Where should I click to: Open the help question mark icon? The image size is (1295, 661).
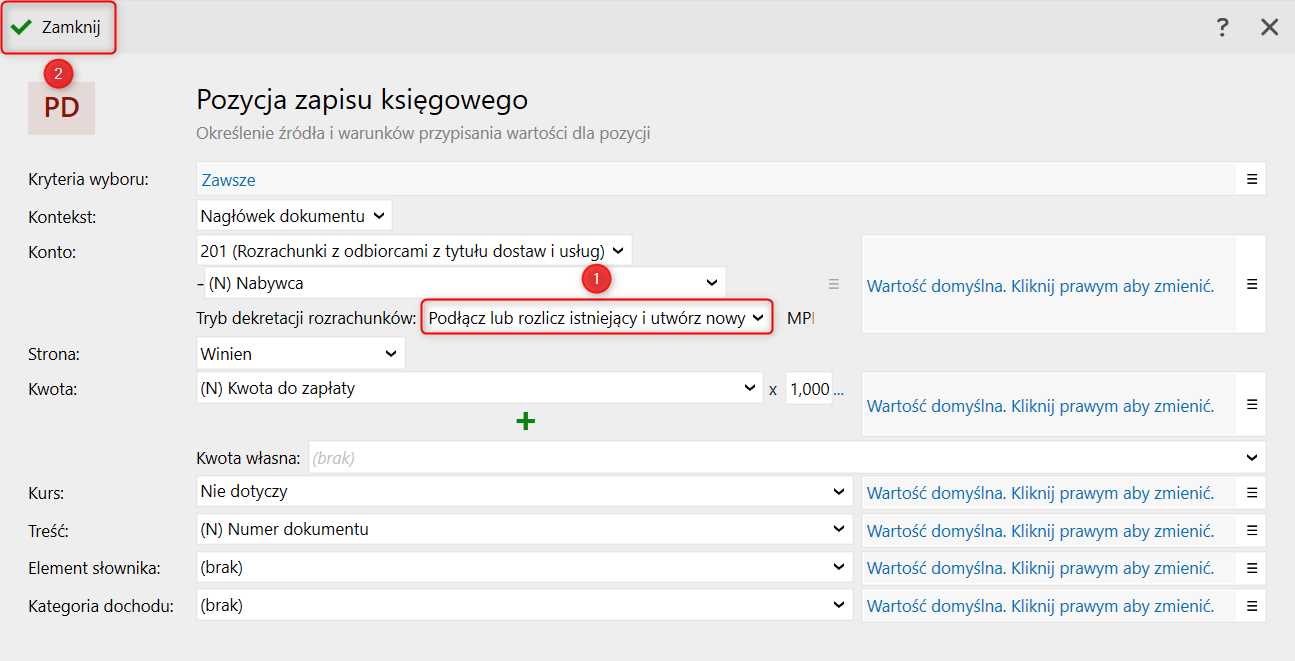pos(1222,27)
